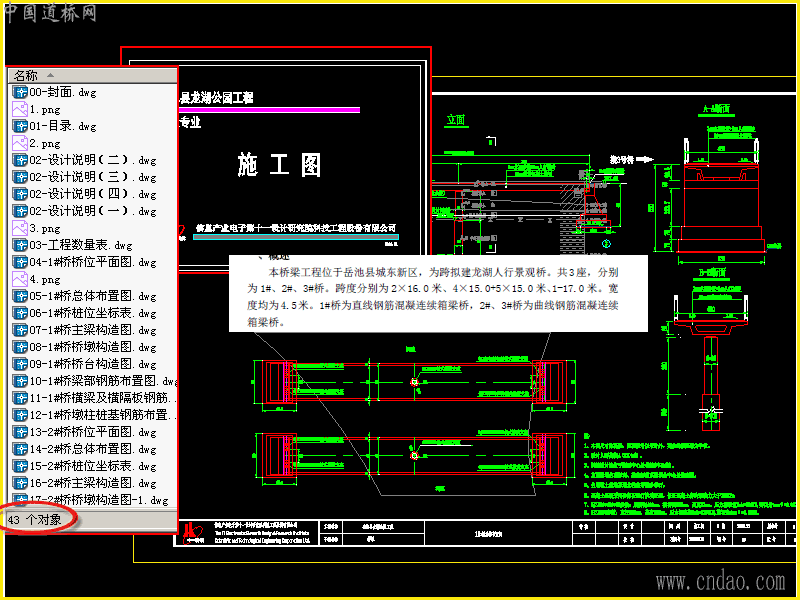Click the DWG icon beside 05-1#桥总体布置图.dwg
The width and height of the screenshot is (800, 600).
pos(20,296)
